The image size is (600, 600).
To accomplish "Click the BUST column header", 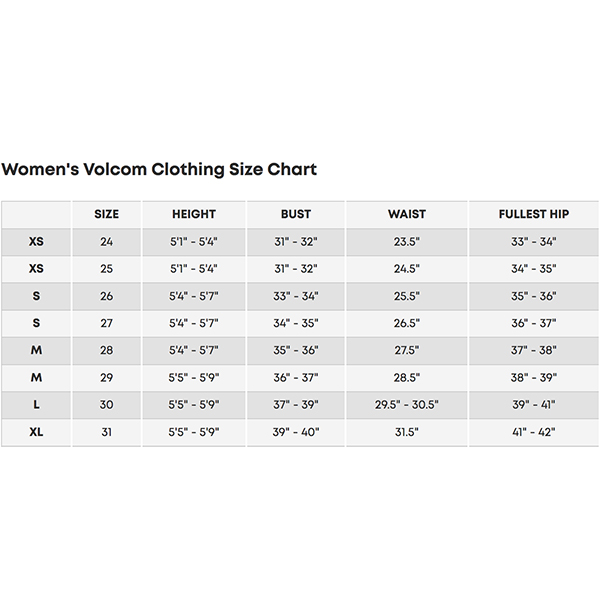I will pos(295,214).
